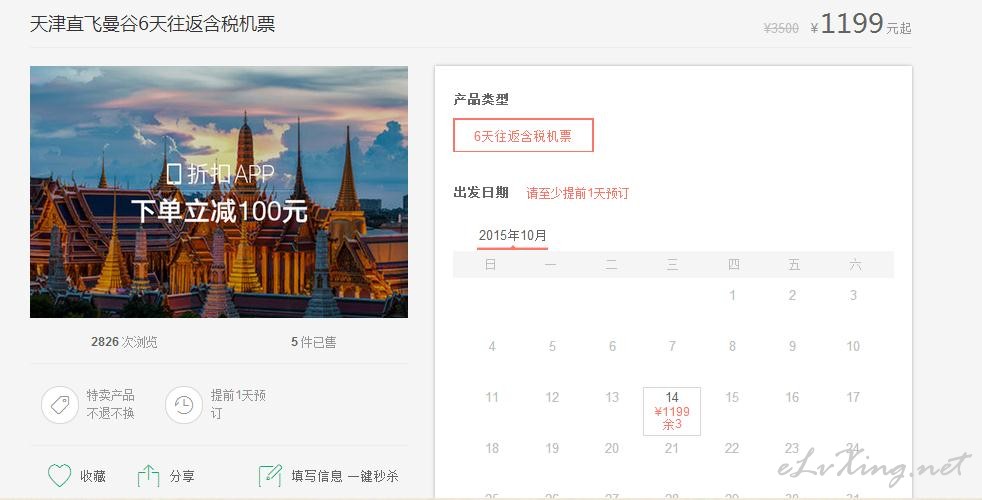Screen dimensions: 982x500
Task: Click the 收藏 favorite link
Action: [93, 476]
